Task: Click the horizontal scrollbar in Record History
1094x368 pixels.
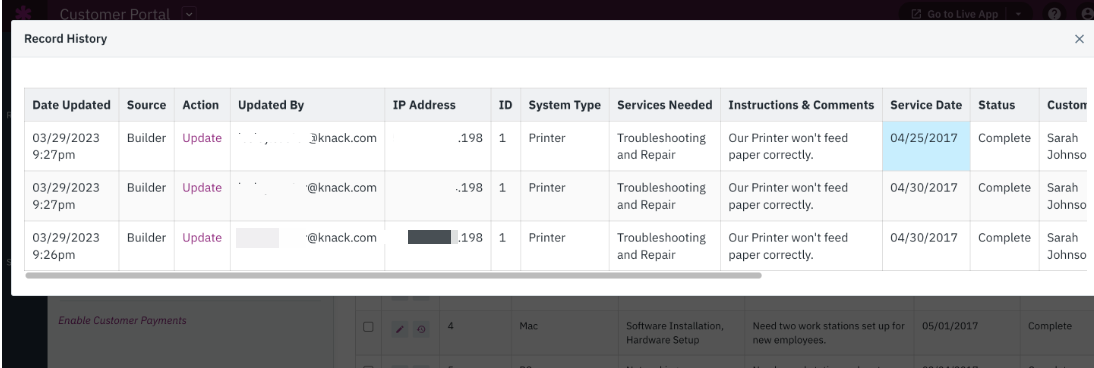Action: [x=394, y=275]
